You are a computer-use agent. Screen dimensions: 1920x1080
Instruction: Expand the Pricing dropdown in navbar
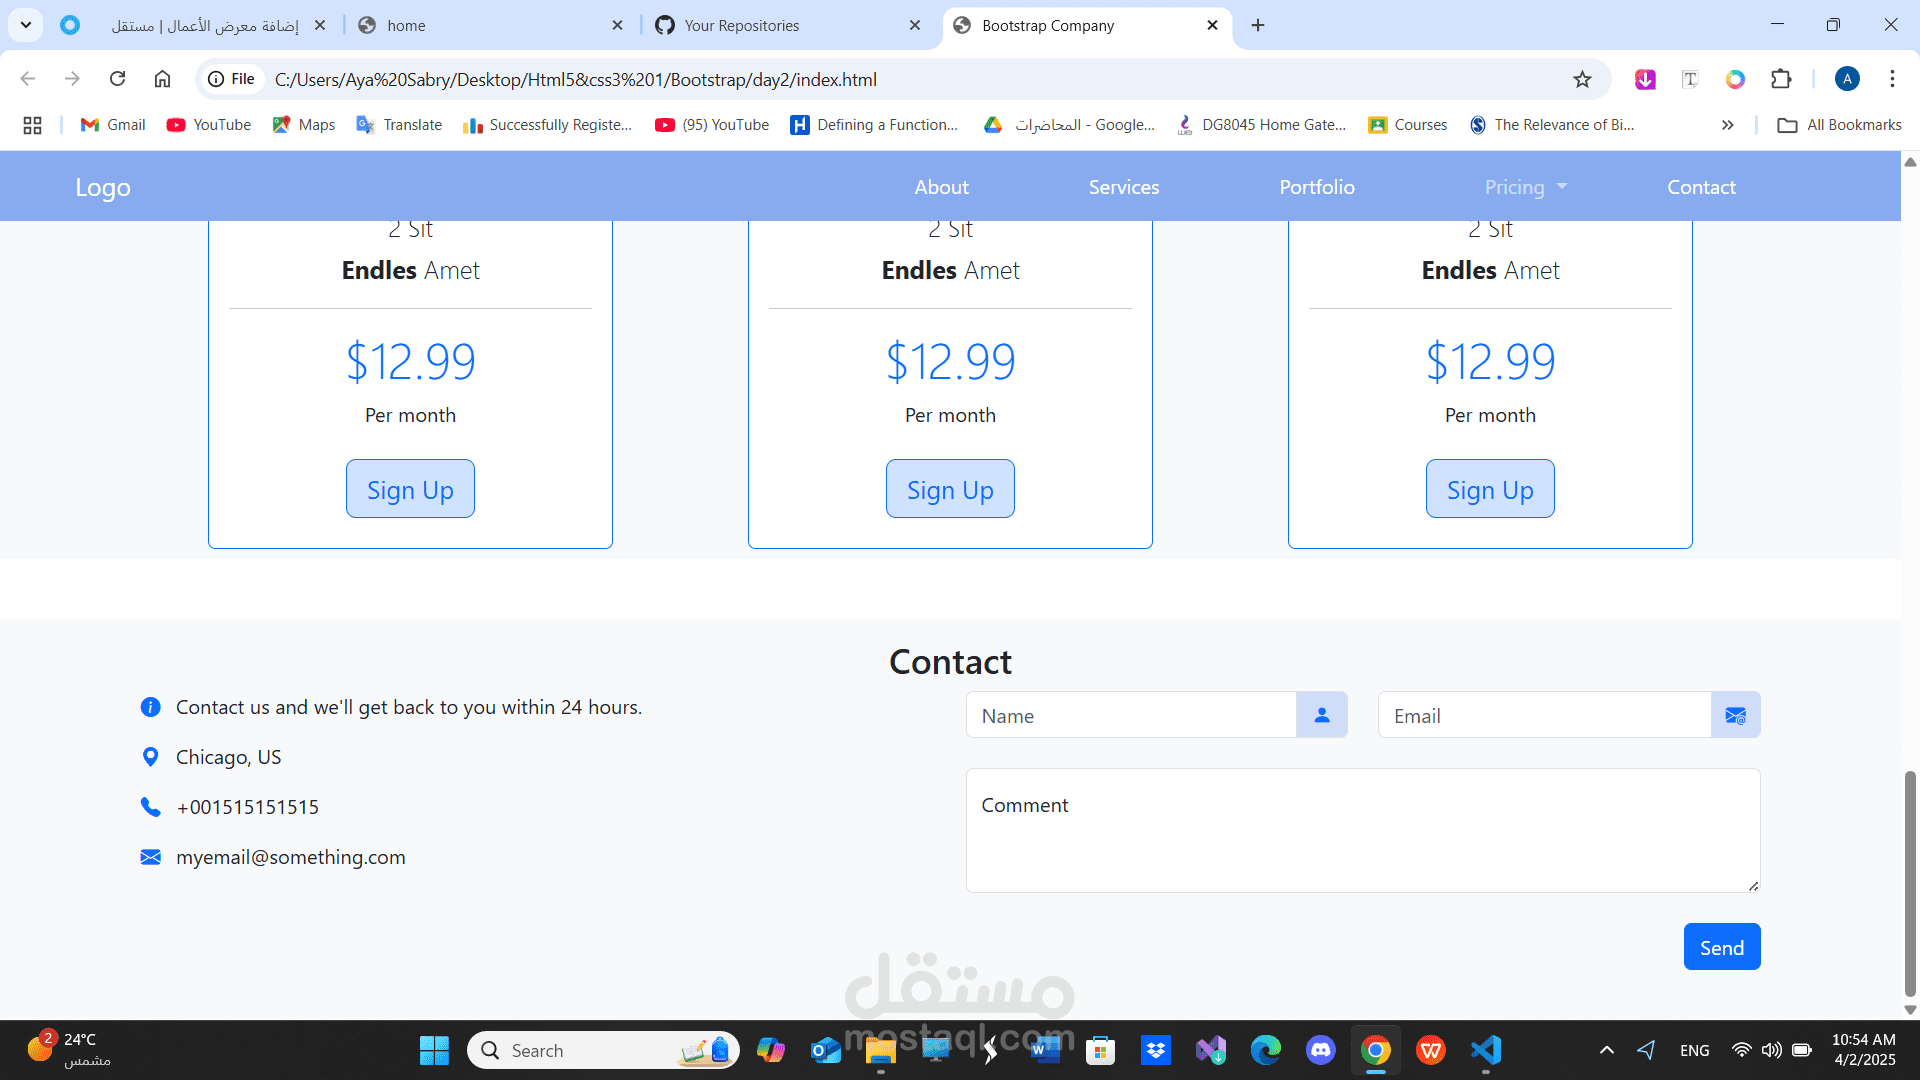(x=1525, y=187)
